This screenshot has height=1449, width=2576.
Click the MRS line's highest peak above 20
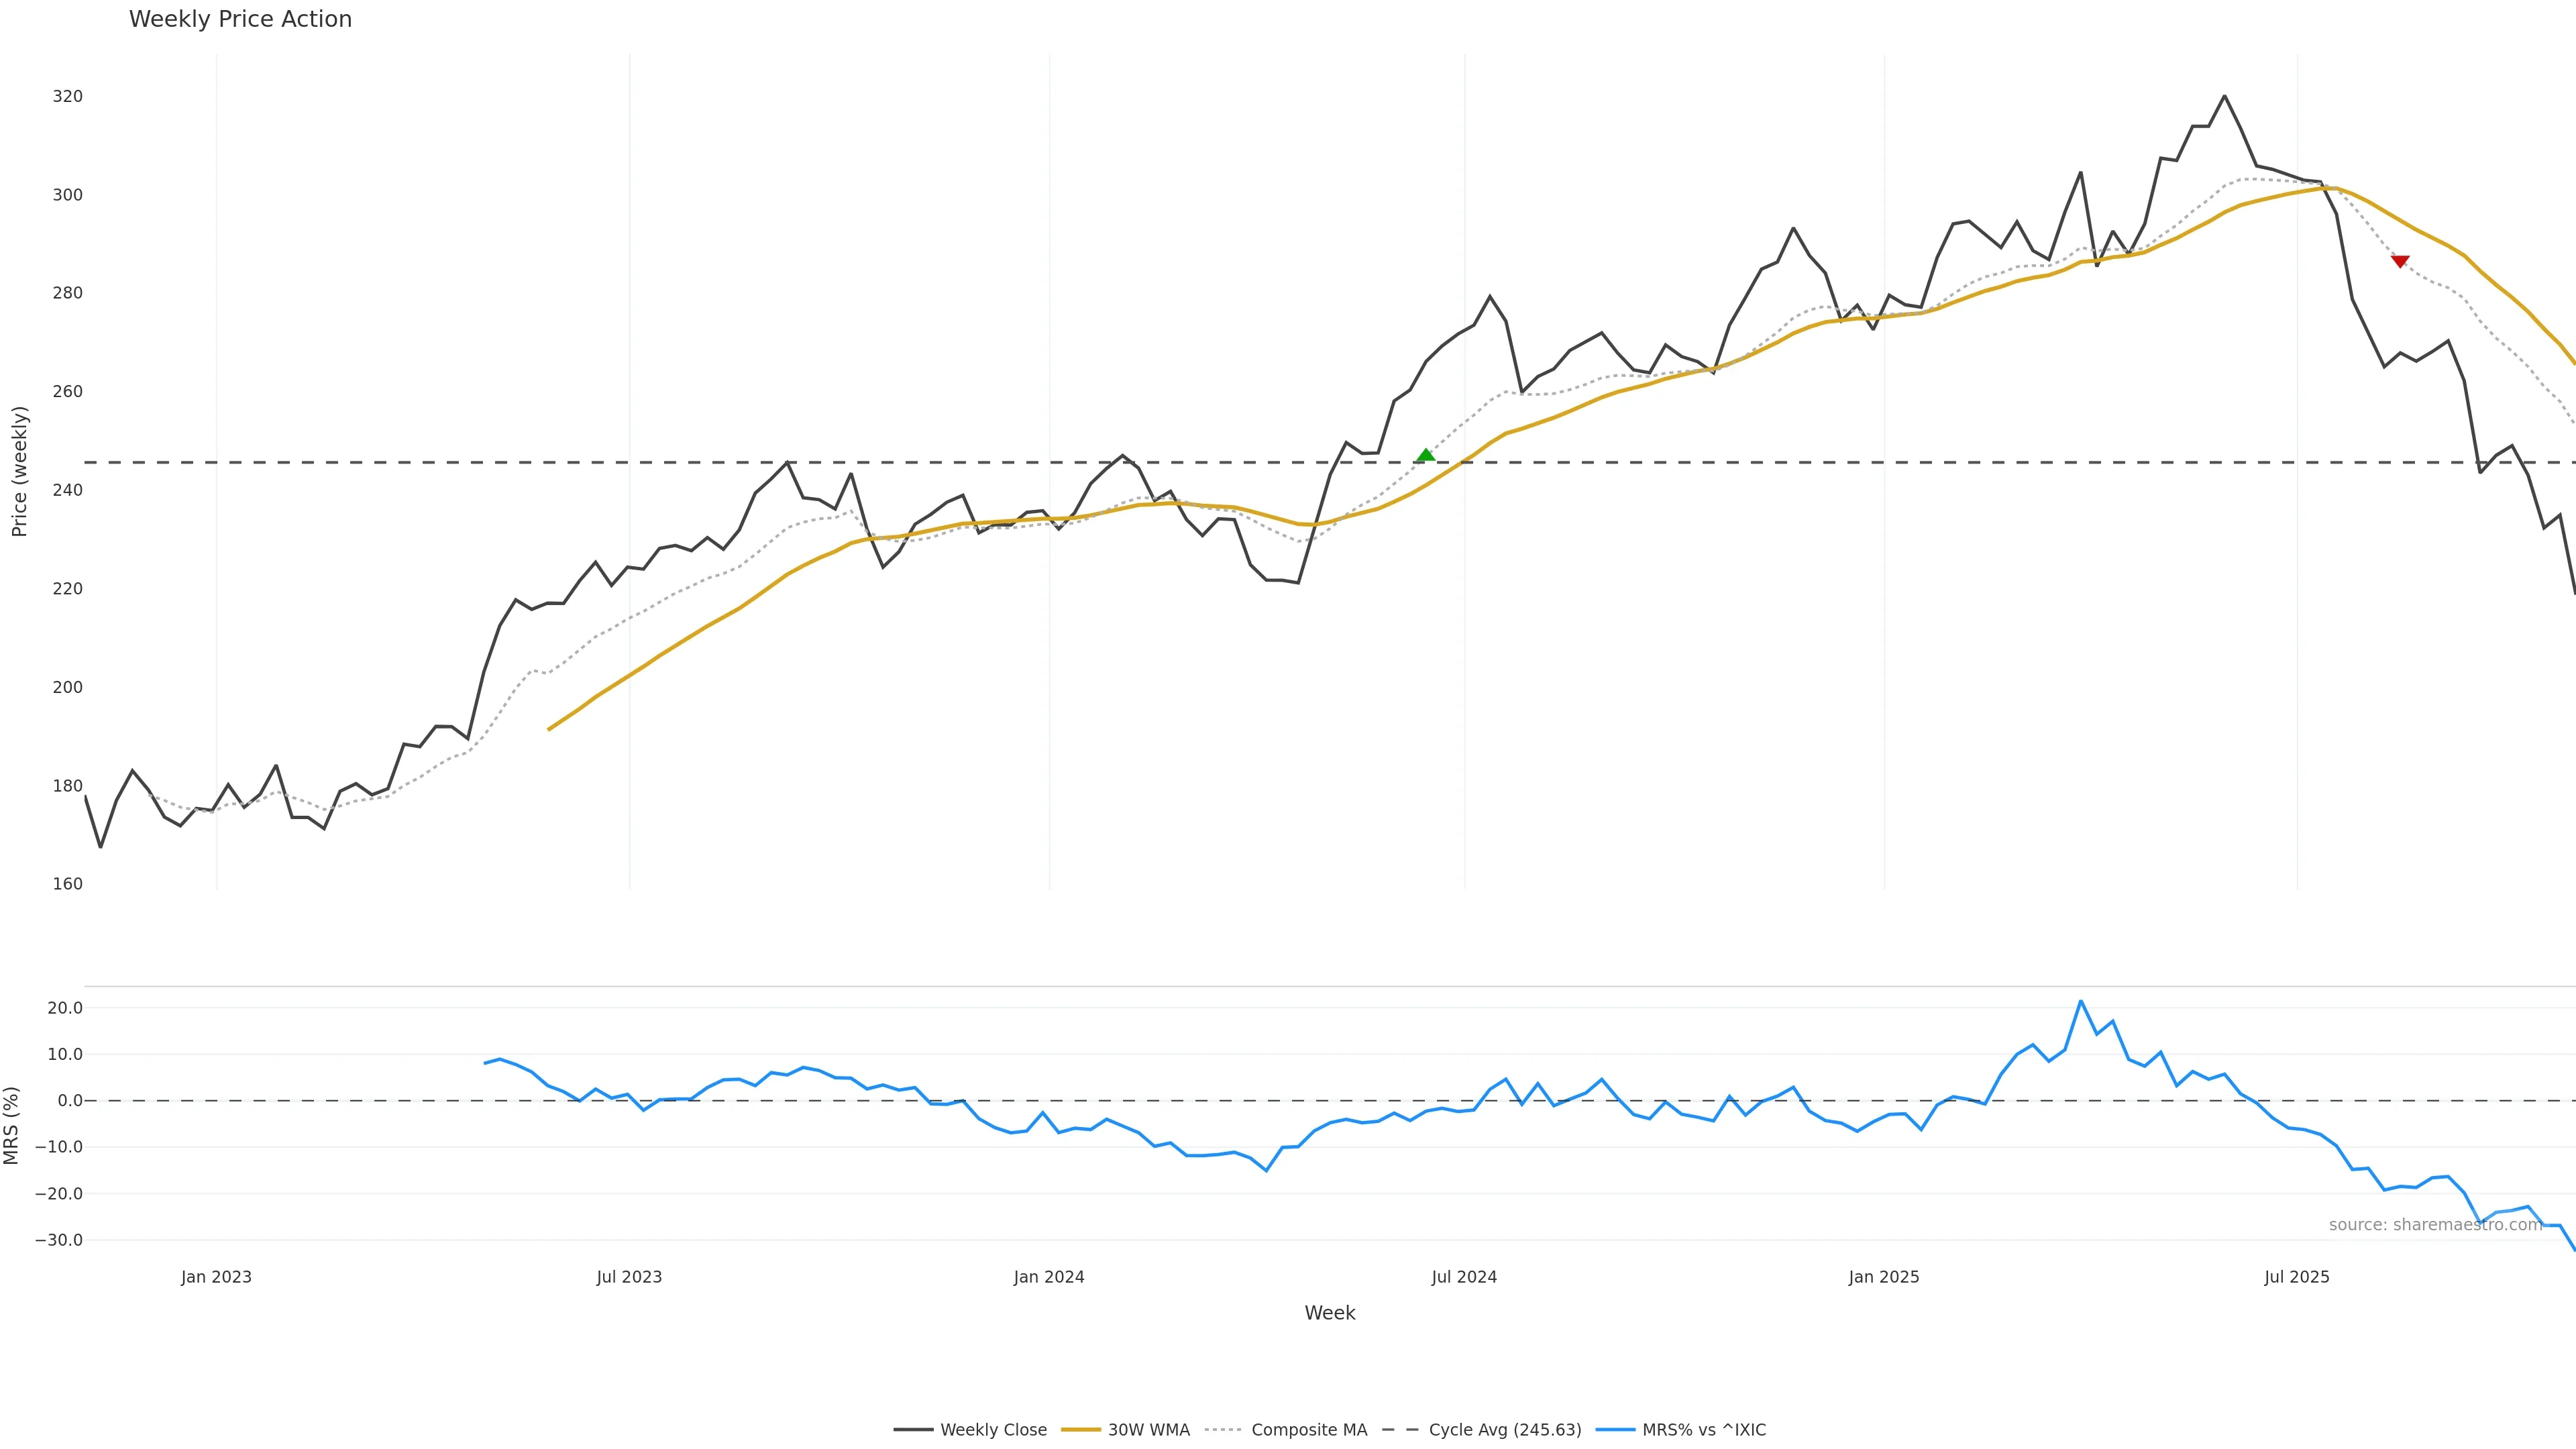2080,1001
